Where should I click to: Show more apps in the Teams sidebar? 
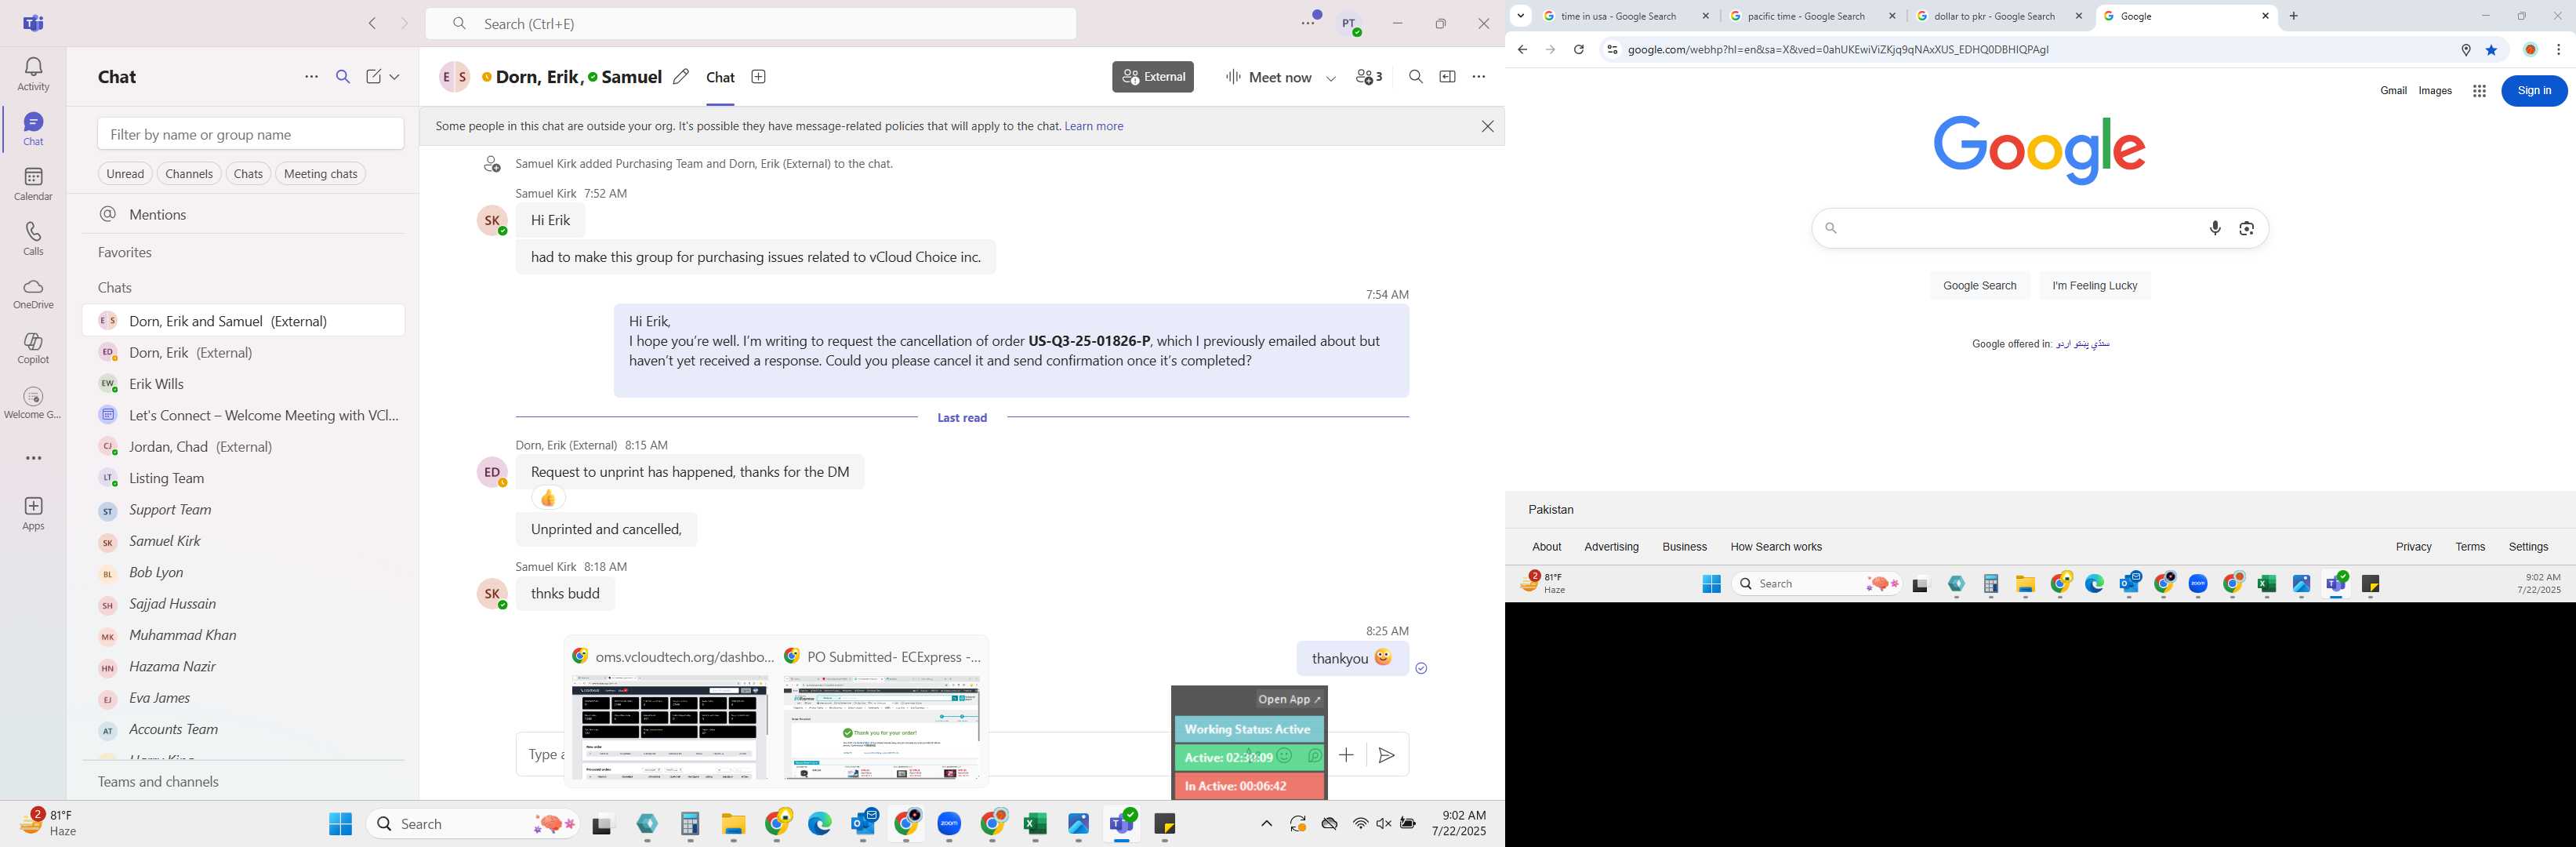pos(33,458)
